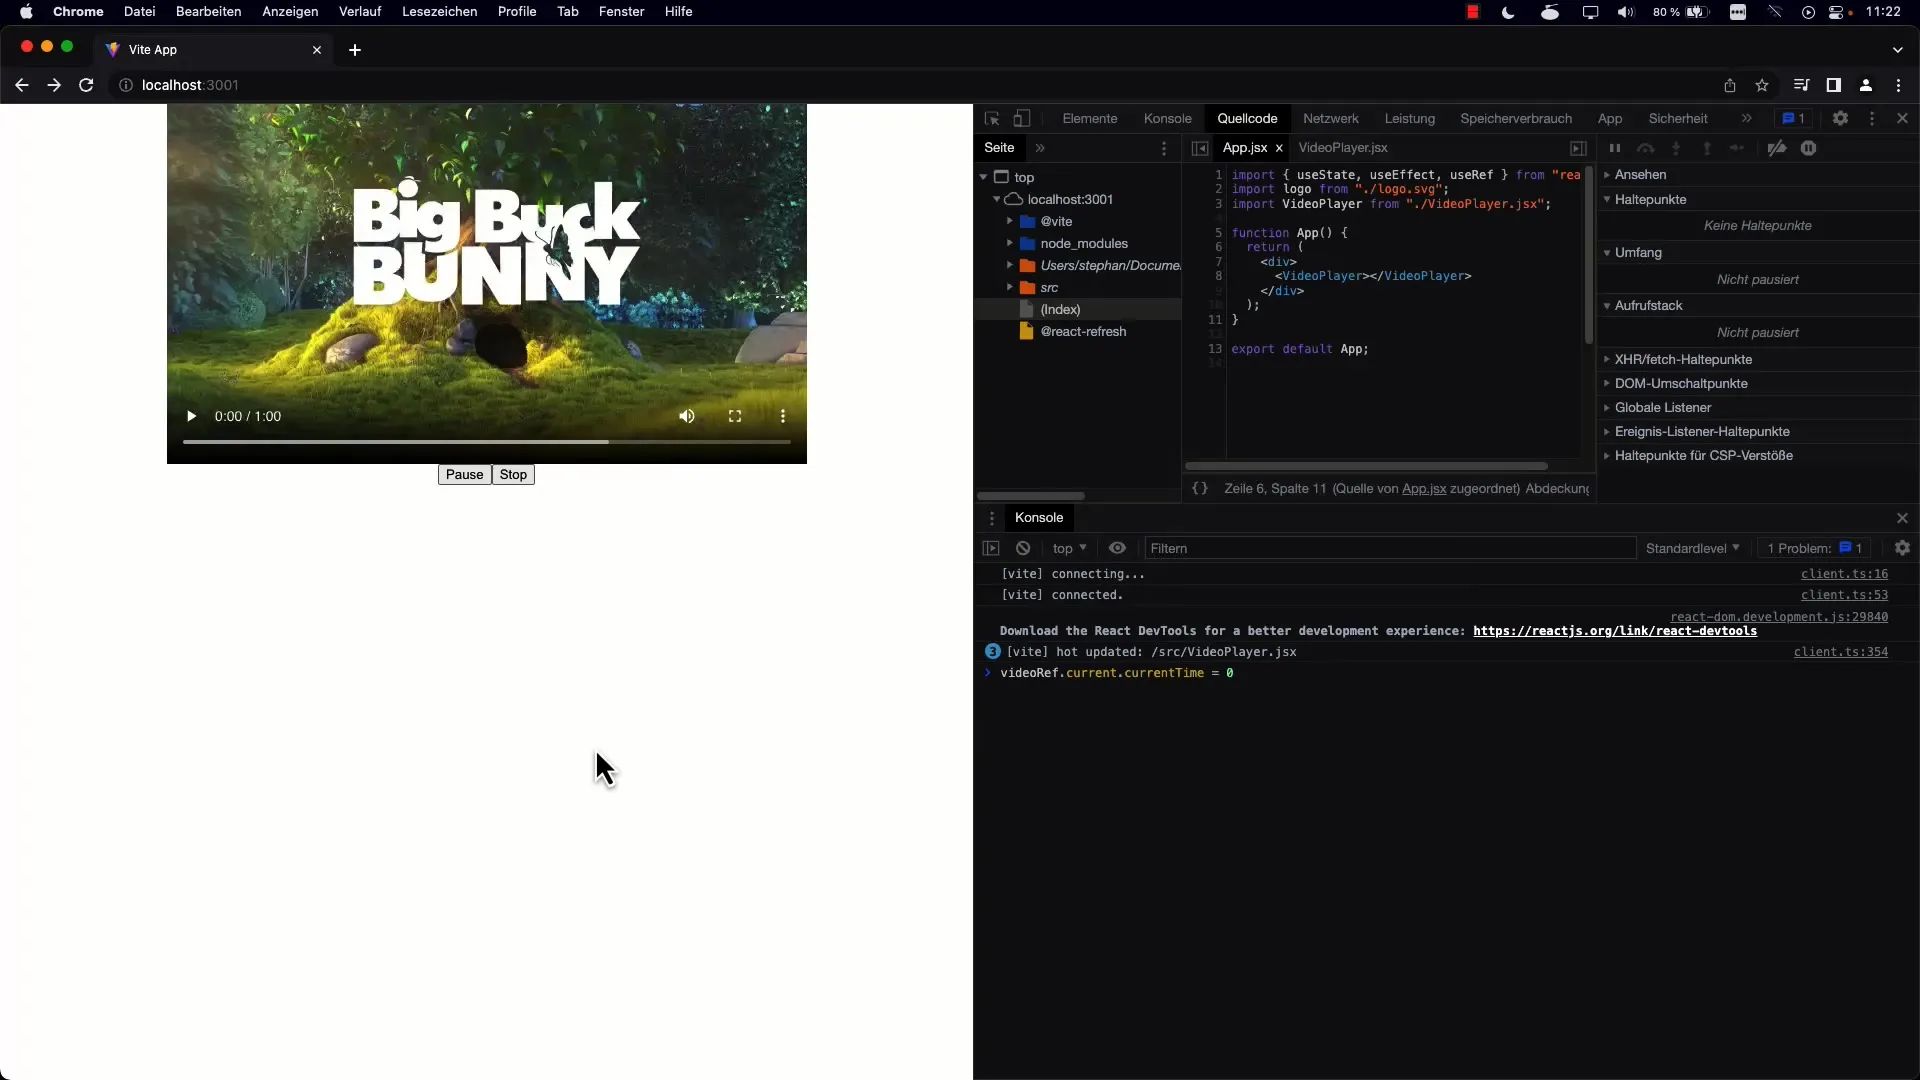
Task: Click the step into function icon
Action: [x=1676, y=148]
